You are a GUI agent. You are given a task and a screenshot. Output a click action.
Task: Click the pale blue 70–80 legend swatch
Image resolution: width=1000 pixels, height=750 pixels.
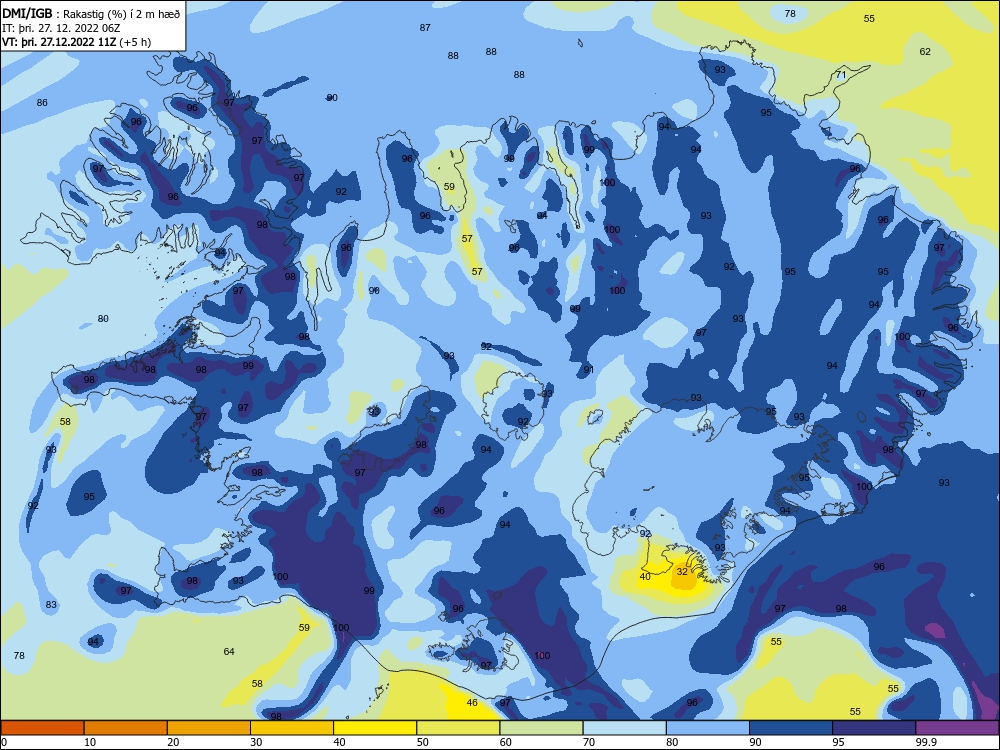[624, 728]
